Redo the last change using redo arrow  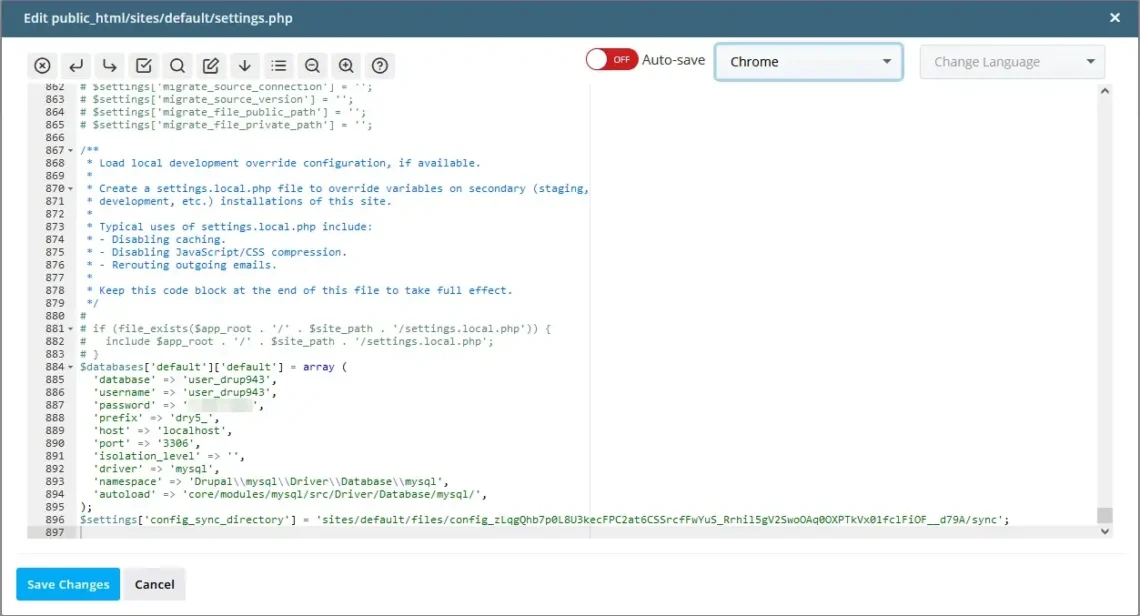coord(110,65)
